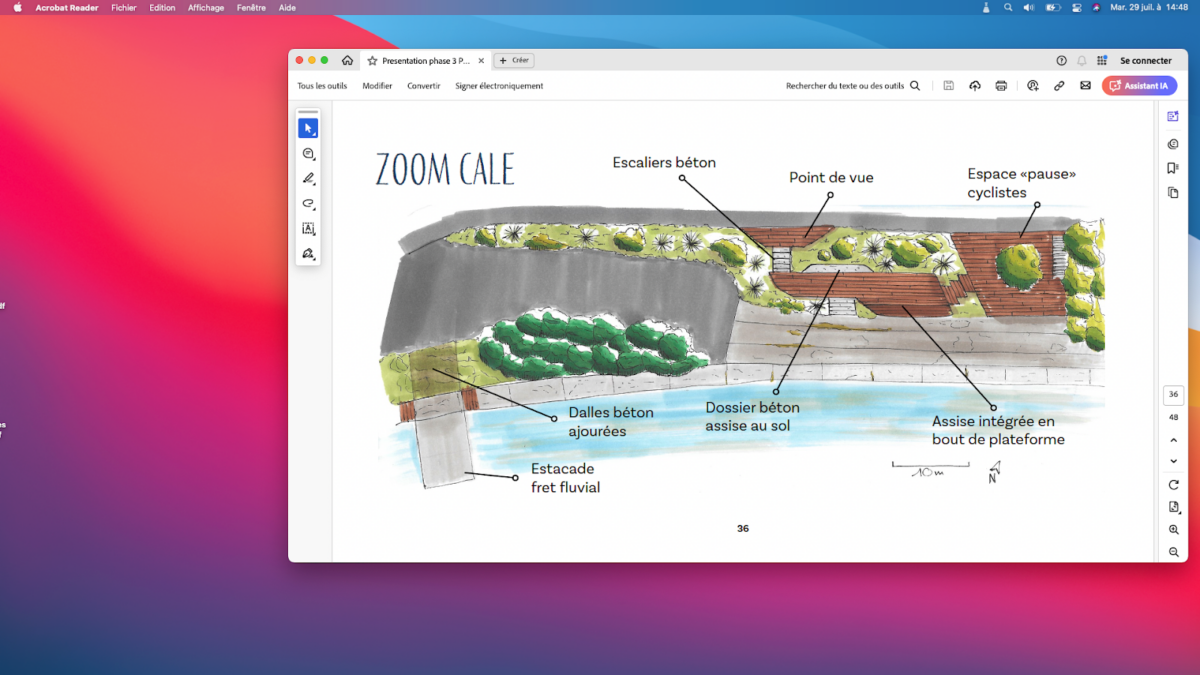Click the current page number field
Viewport: 1200px width, 675px height.
(x=1174, y=395)
